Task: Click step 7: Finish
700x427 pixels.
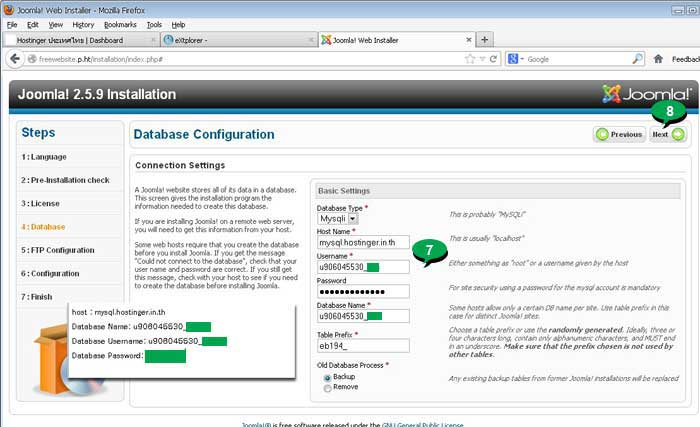Action: click(37, 297)
